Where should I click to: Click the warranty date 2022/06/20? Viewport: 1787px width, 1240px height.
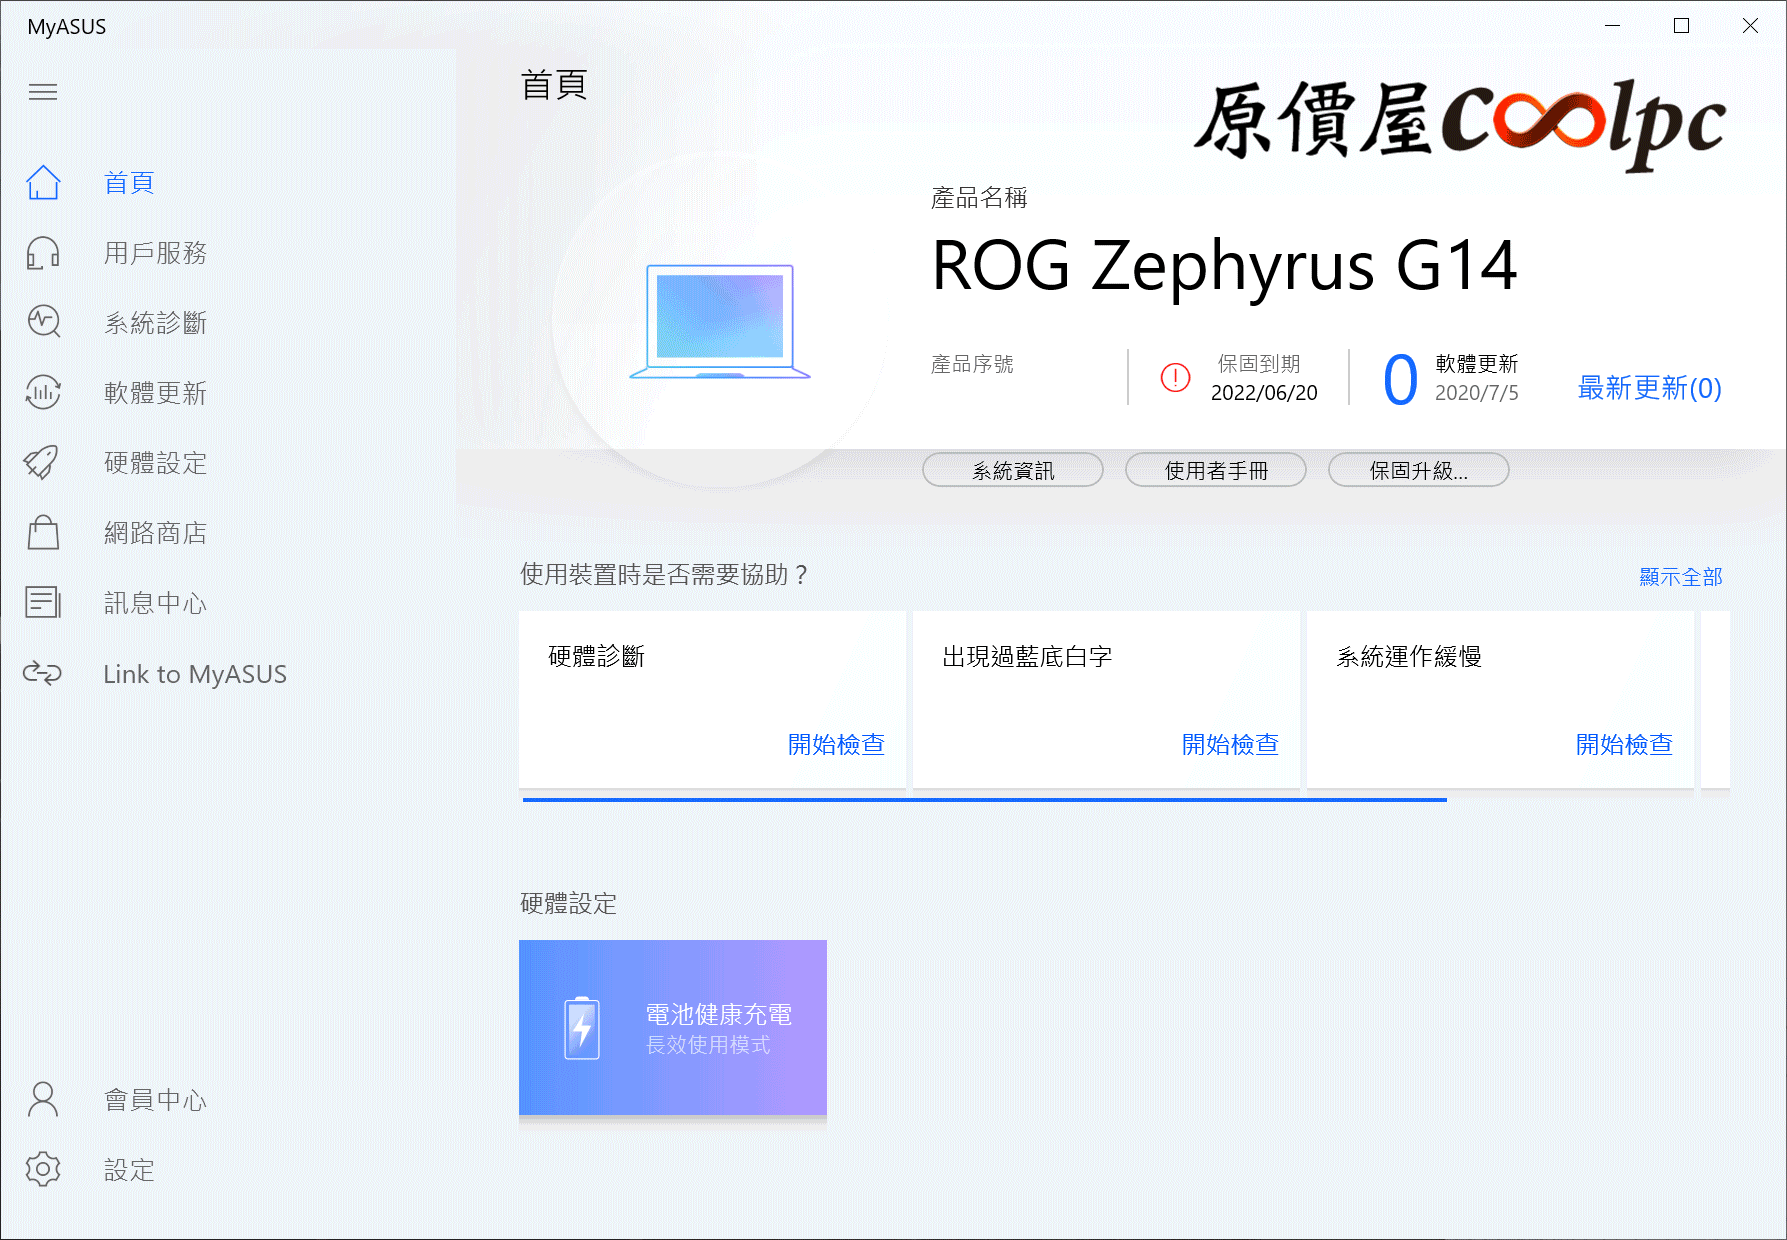1264,393
